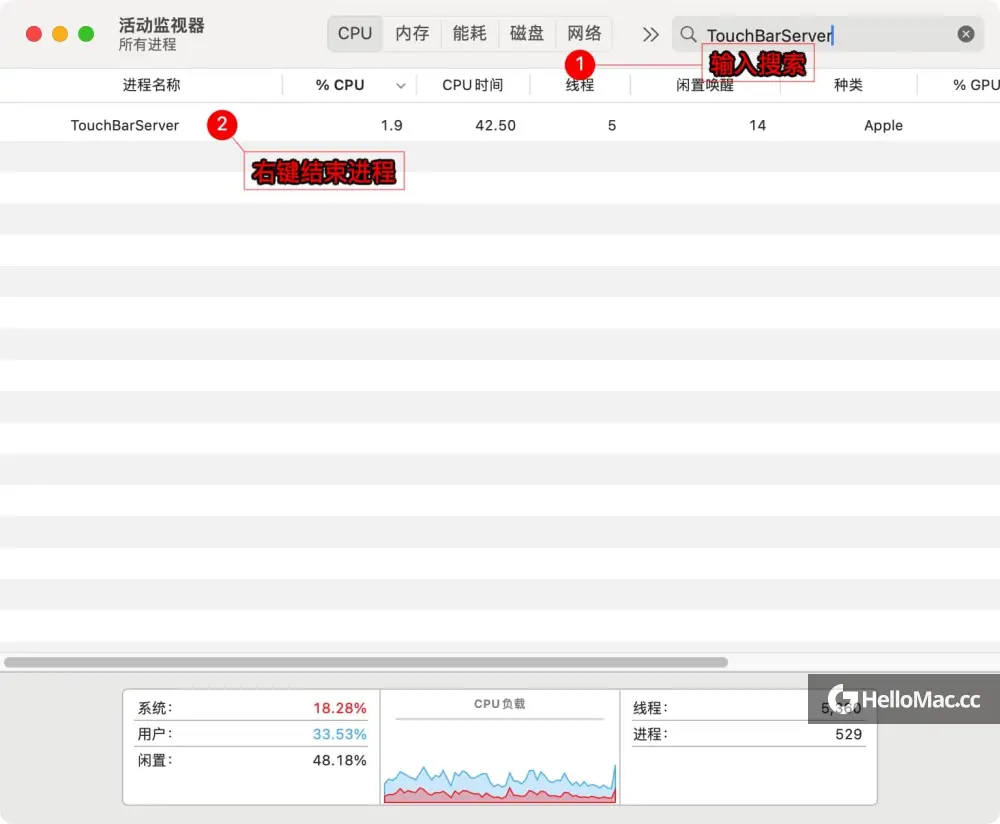This screenshot has width=1000, height=824.
Task: Sort by 线程 column header
Action: [x=580, y=85]
